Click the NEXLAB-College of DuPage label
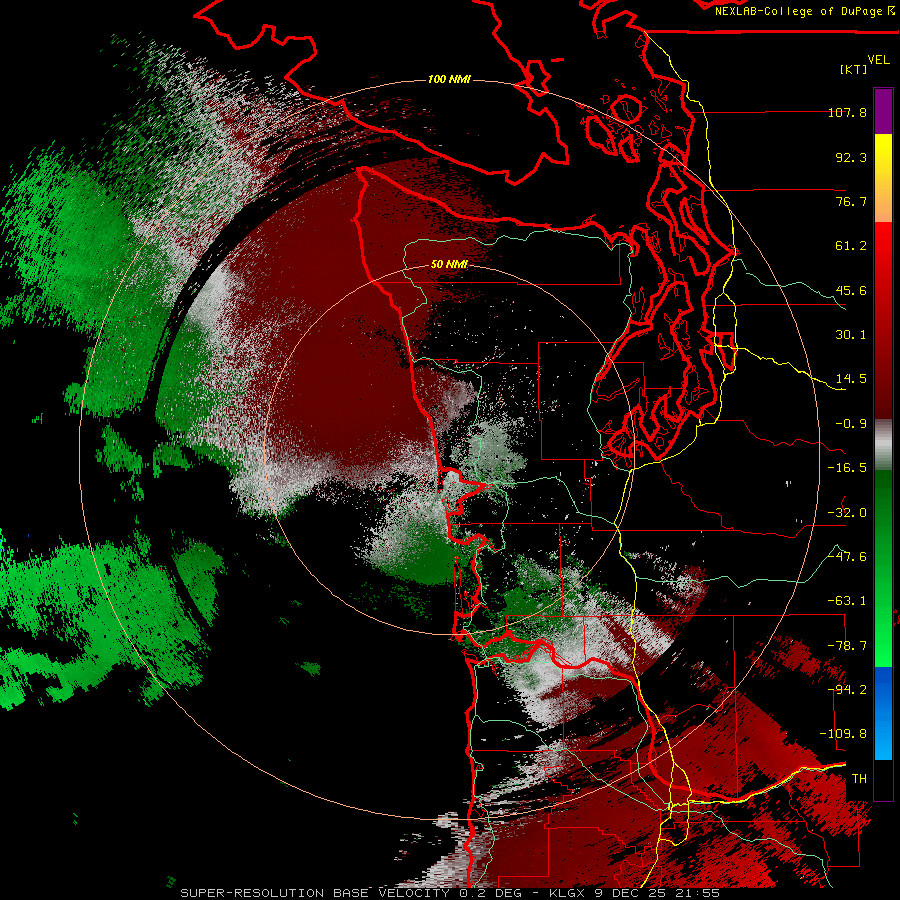Screen dimensions: 900x900 pos(799,11)
